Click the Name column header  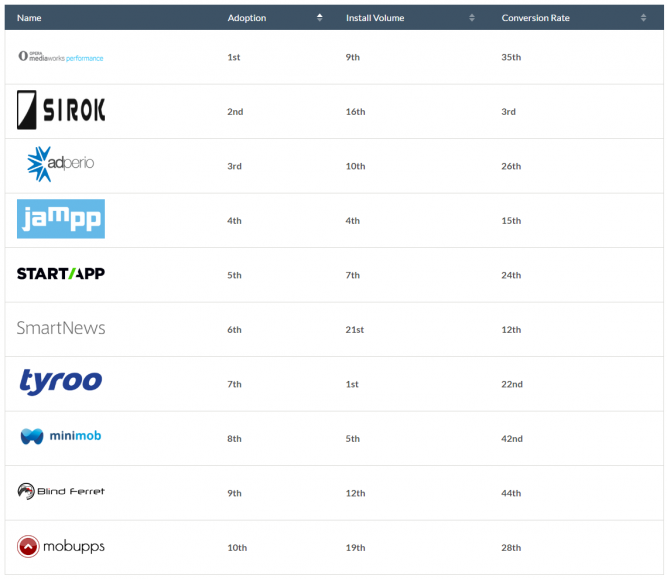pyautogui.click(x=29, y=17)
